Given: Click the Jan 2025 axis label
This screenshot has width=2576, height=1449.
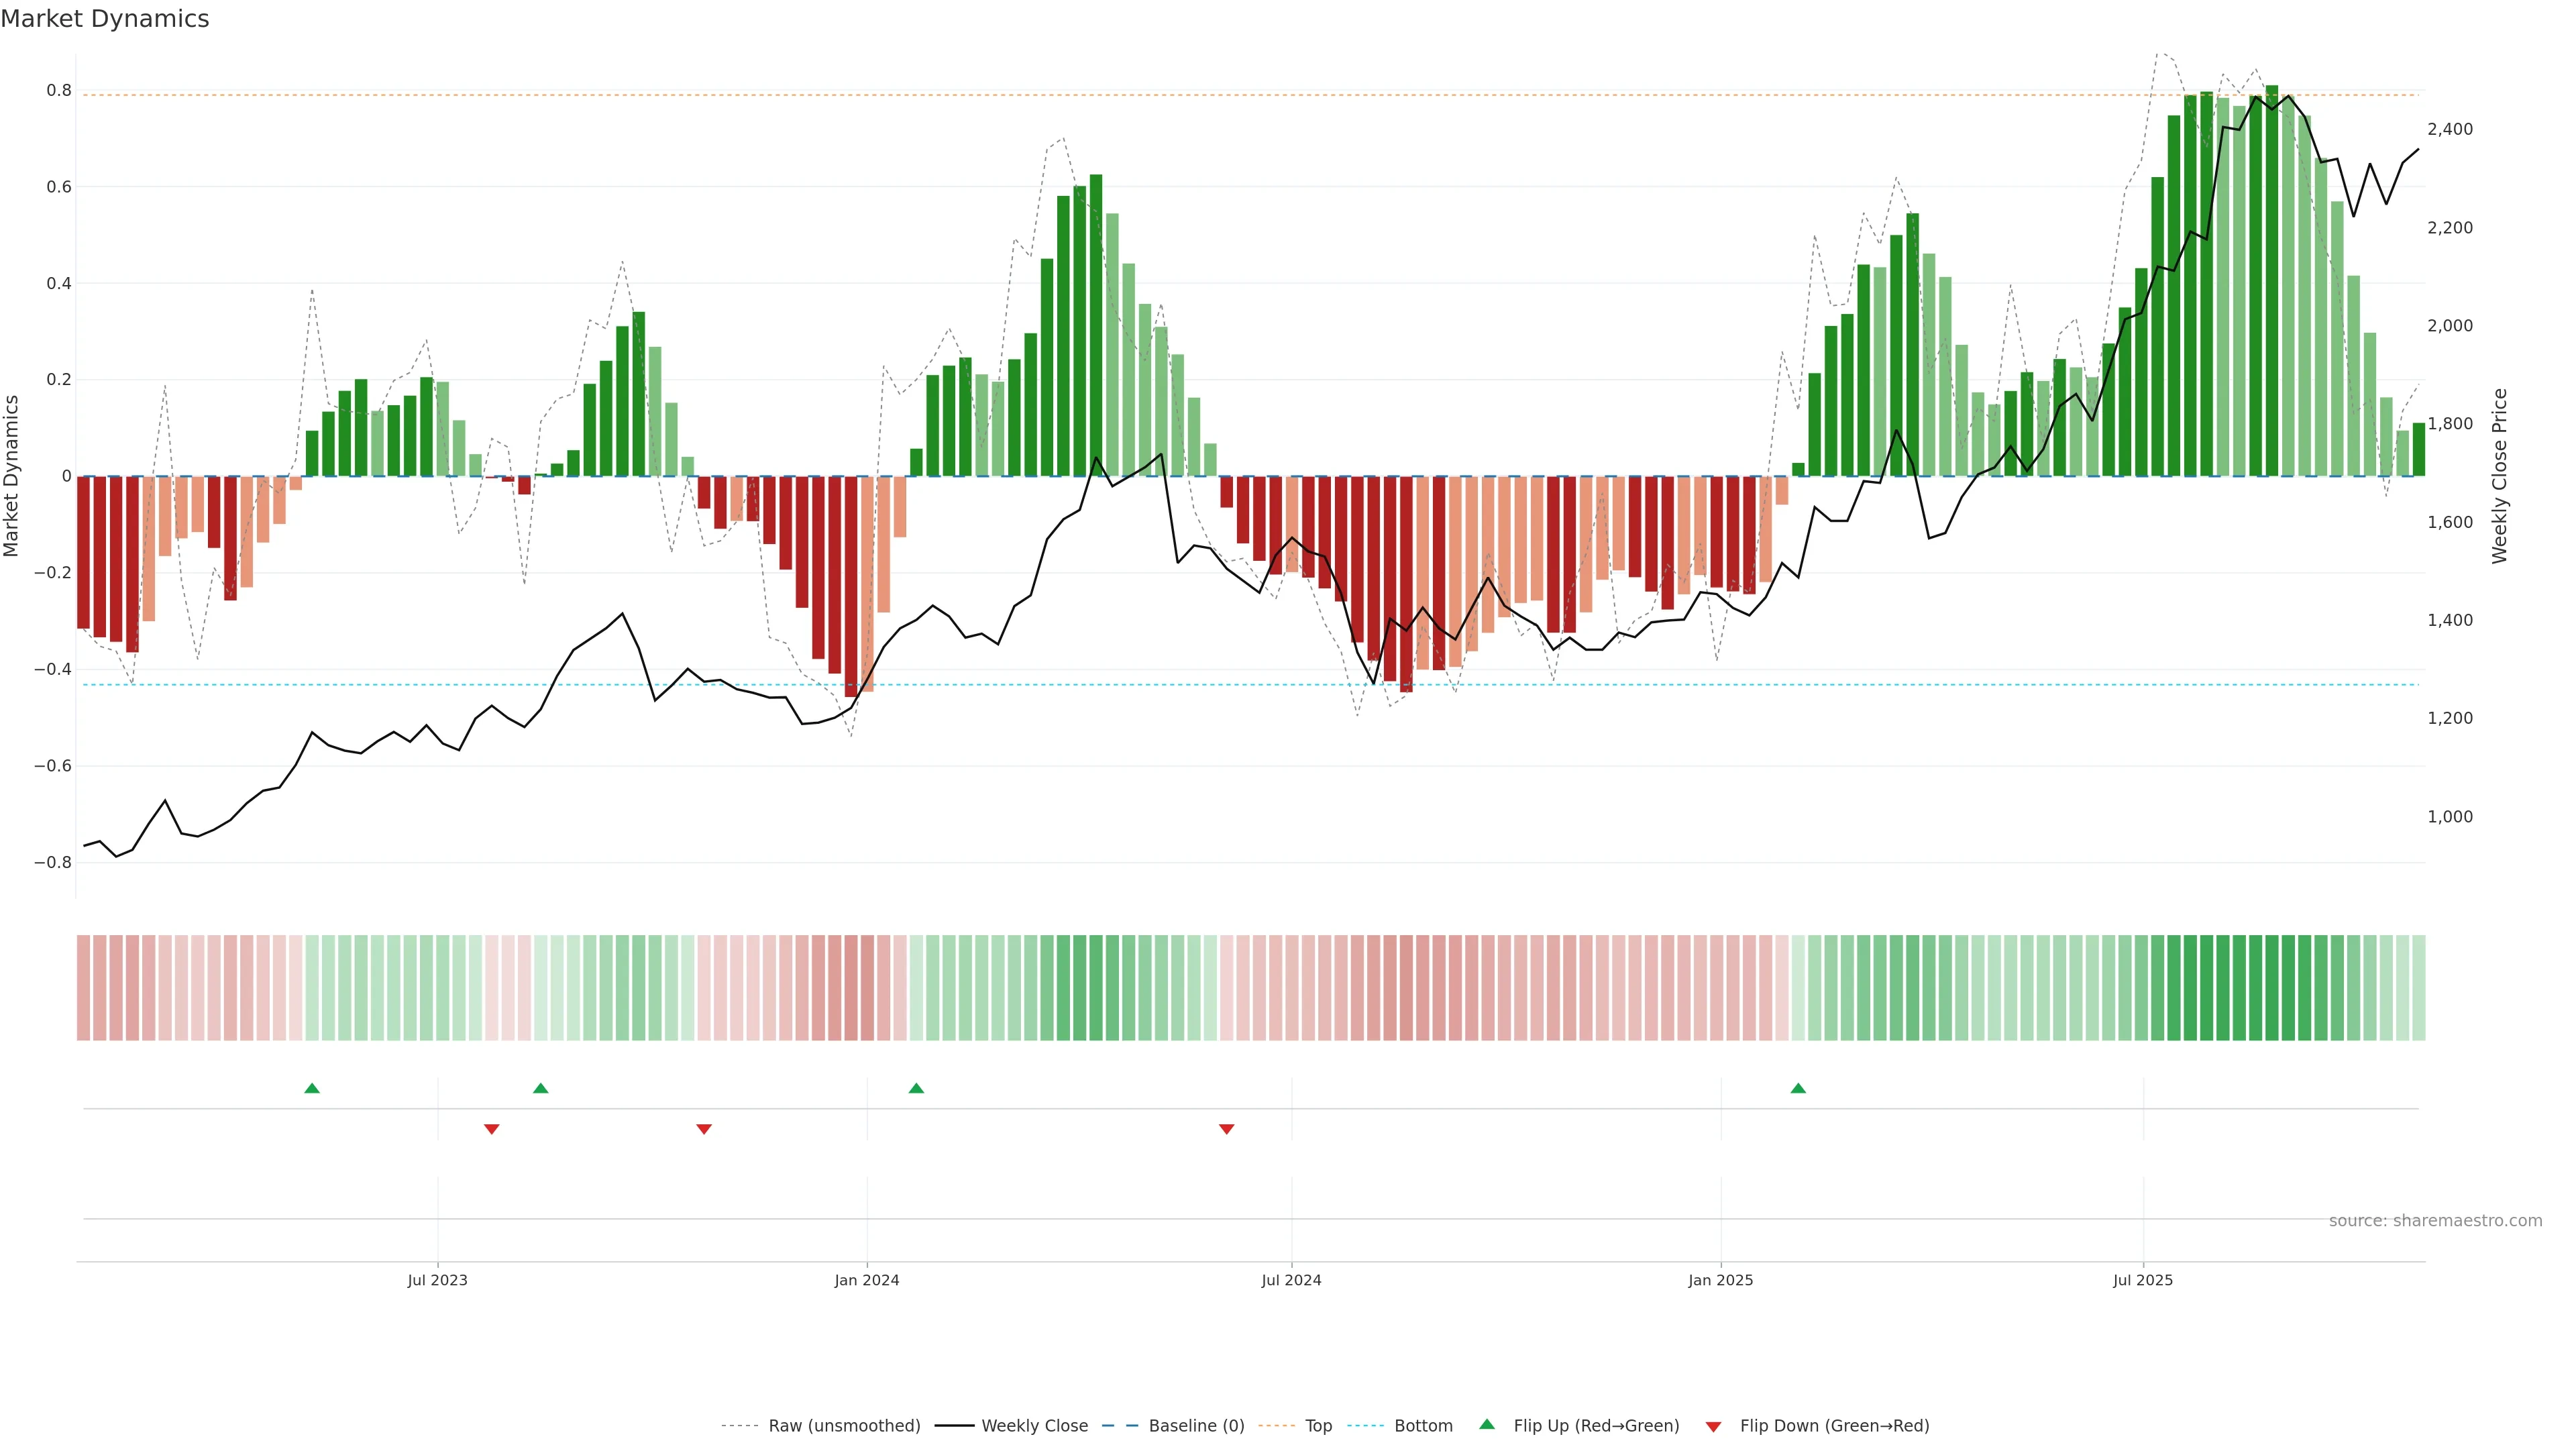Looking at the screenshot, I should click(1720, 1280).
